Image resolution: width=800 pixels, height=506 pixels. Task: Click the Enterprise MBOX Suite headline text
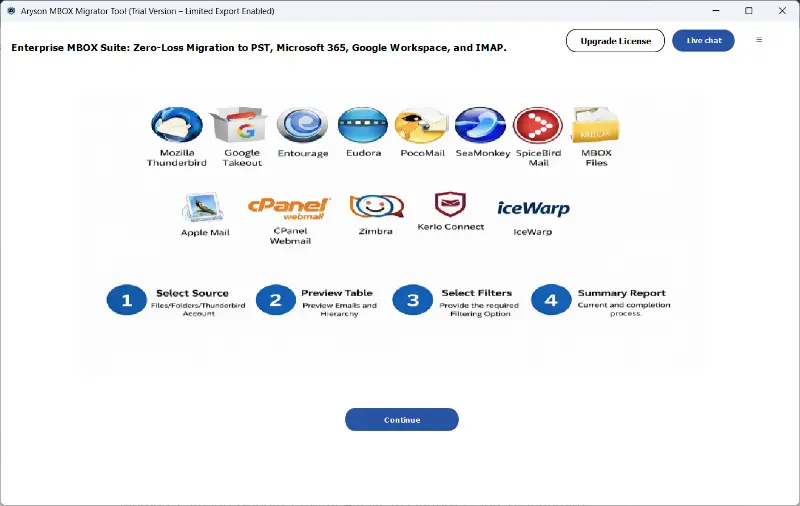pos(259,48)
